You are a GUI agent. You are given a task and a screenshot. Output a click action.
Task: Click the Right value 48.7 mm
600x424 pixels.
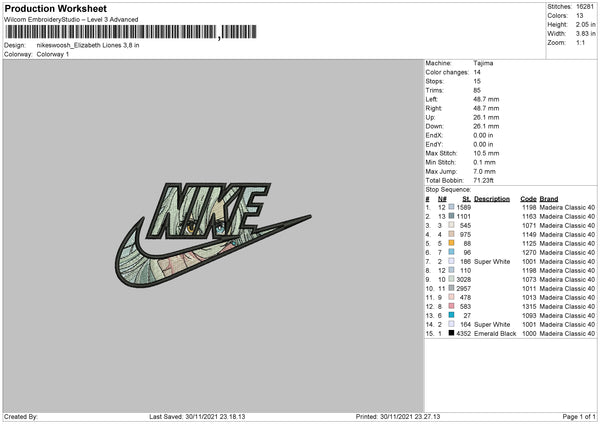point(486,108)
